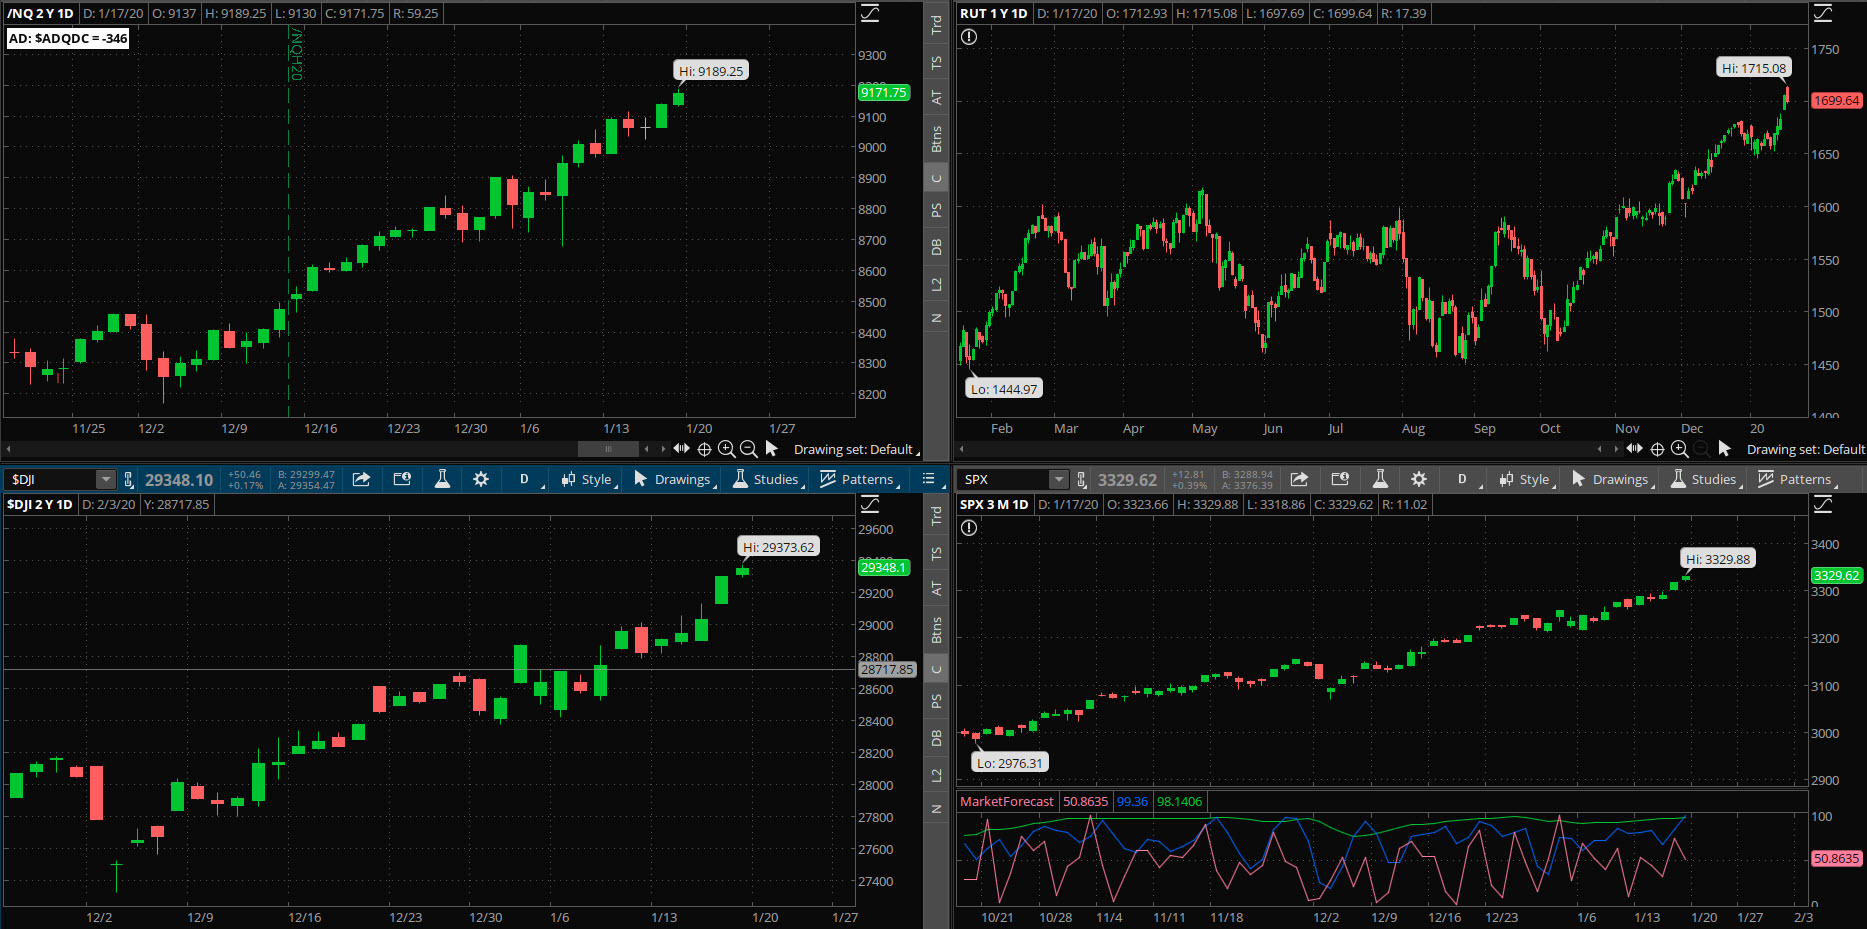Image resolution: width=1867 pixels, height=929 pixels.
Task: Click the 3329.62 price bubble on SPX axis
Action: [x=1837, y=575]
